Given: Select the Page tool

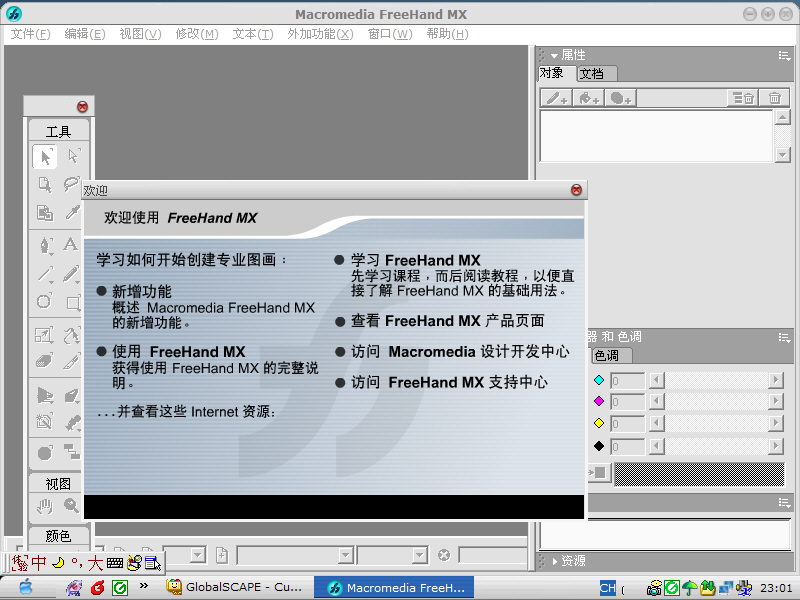Looking at the screenshot, I should point(45,185).
